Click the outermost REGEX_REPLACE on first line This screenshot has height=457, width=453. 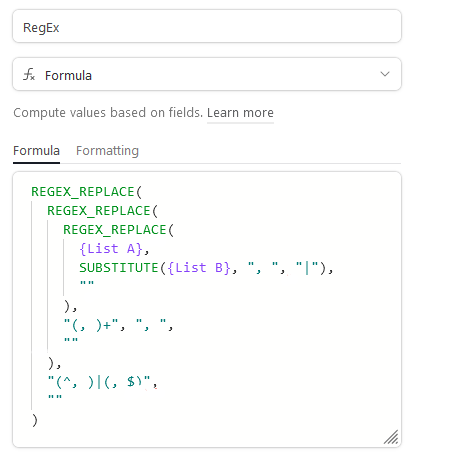(83, 192)
